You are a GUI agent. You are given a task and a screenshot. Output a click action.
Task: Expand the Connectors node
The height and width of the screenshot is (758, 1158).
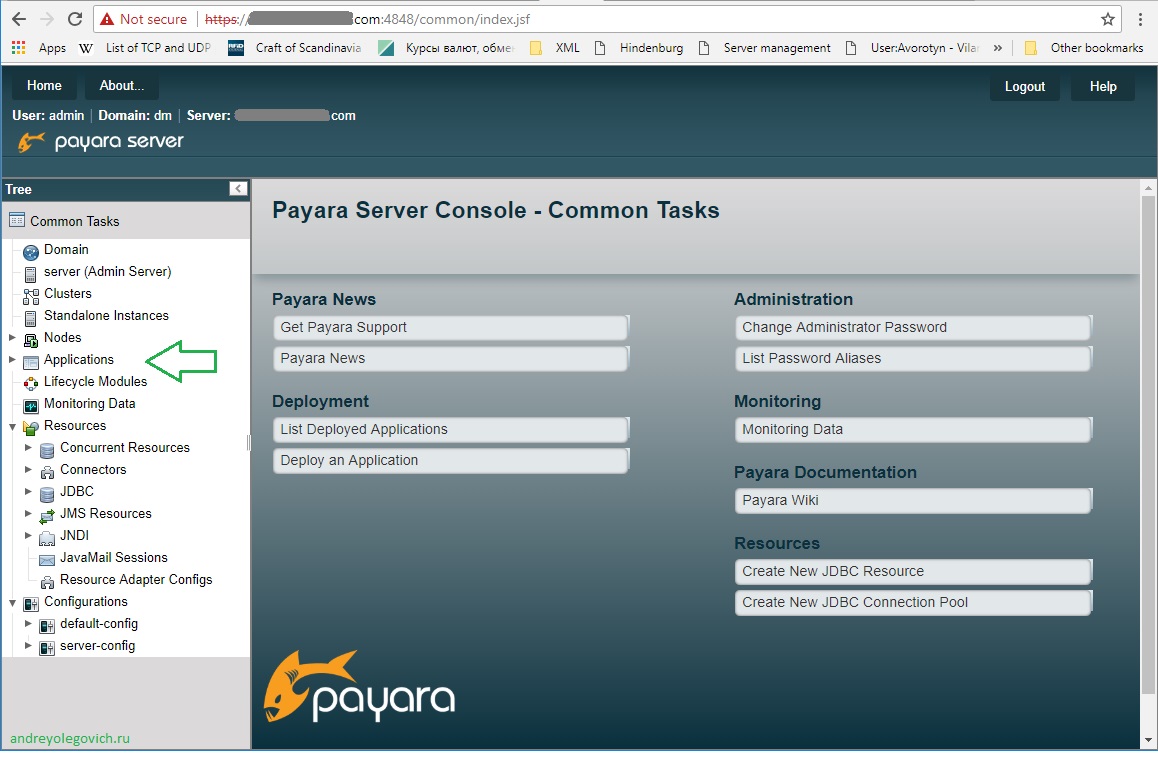pos(28,470)
